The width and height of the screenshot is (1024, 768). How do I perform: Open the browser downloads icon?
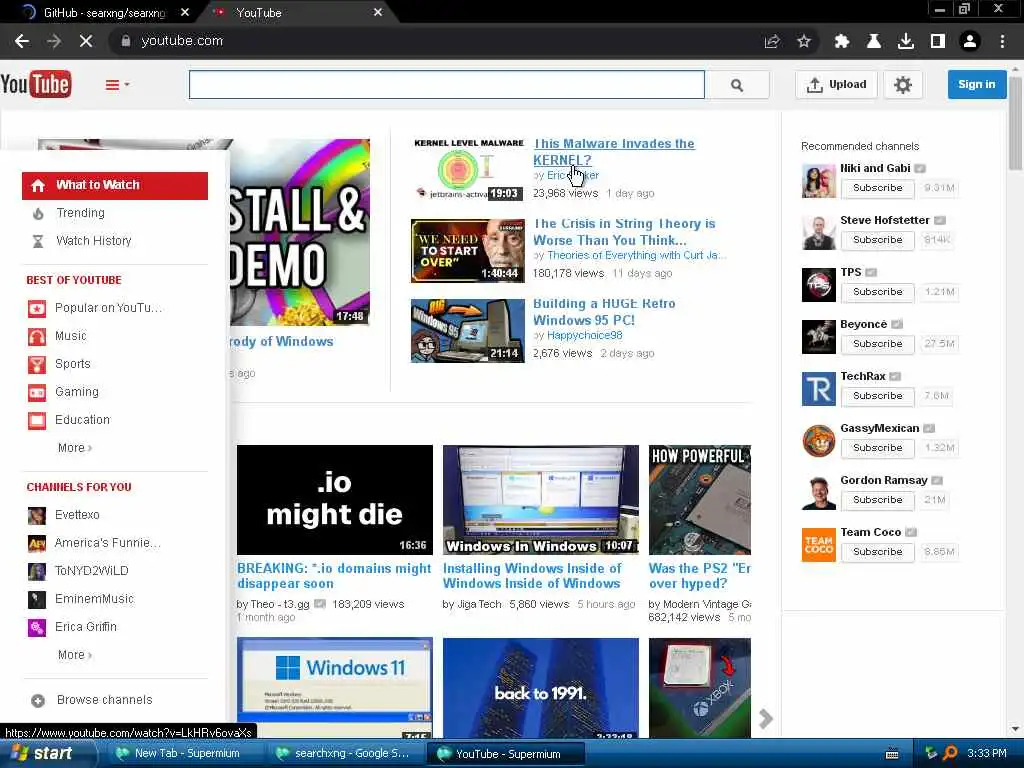(x=906, y=41)
